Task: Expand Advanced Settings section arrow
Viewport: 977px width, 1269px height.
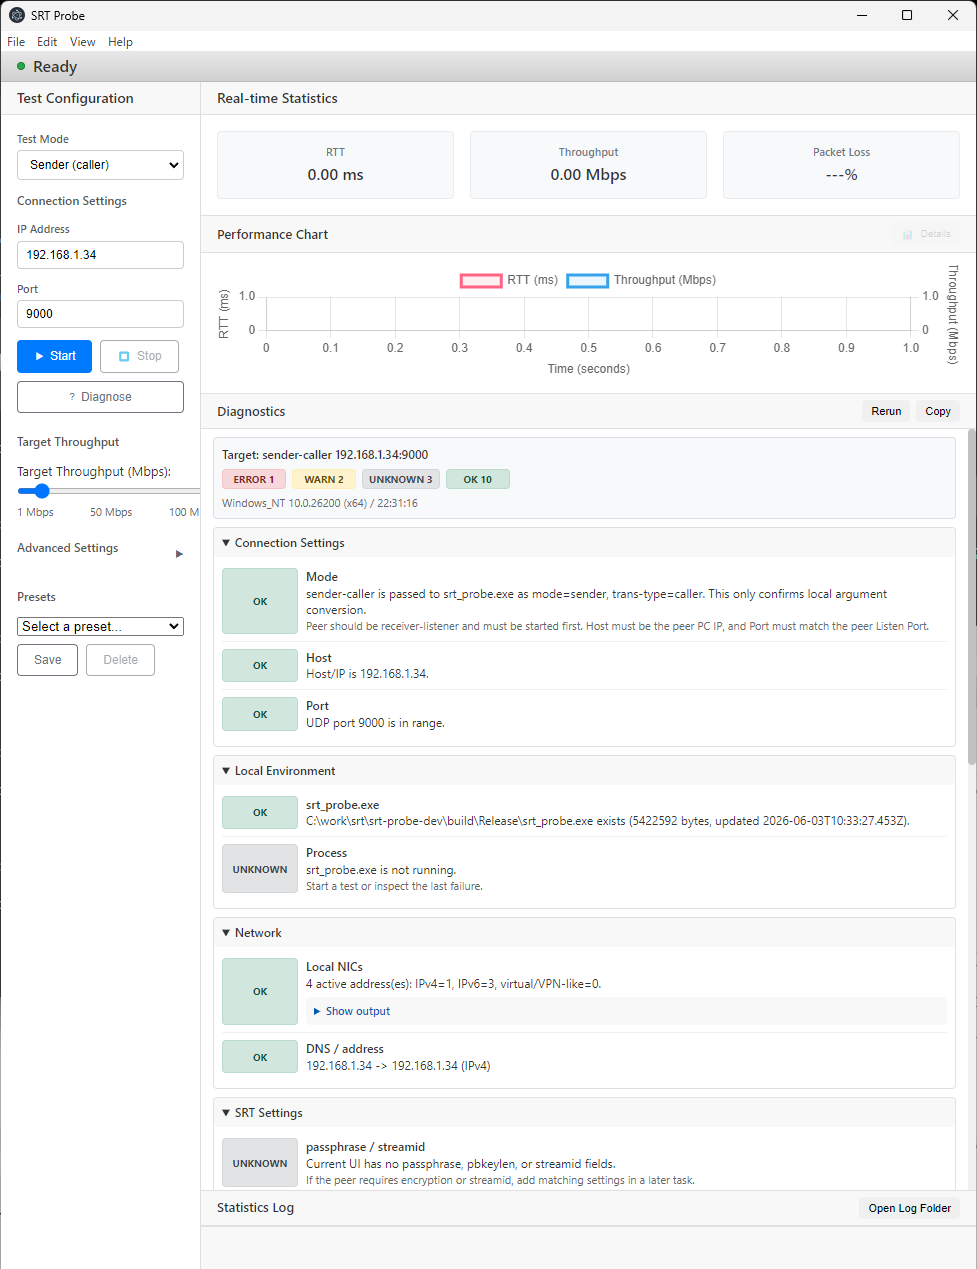Action: point(179,554)
